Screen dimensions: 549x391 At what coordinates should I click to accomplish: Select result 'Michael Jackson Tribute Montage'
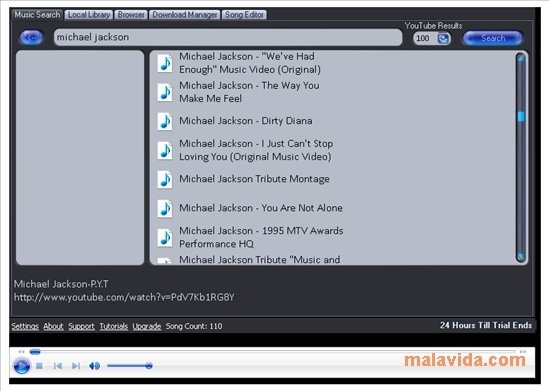pyautogui.click(x=254, y=179)
